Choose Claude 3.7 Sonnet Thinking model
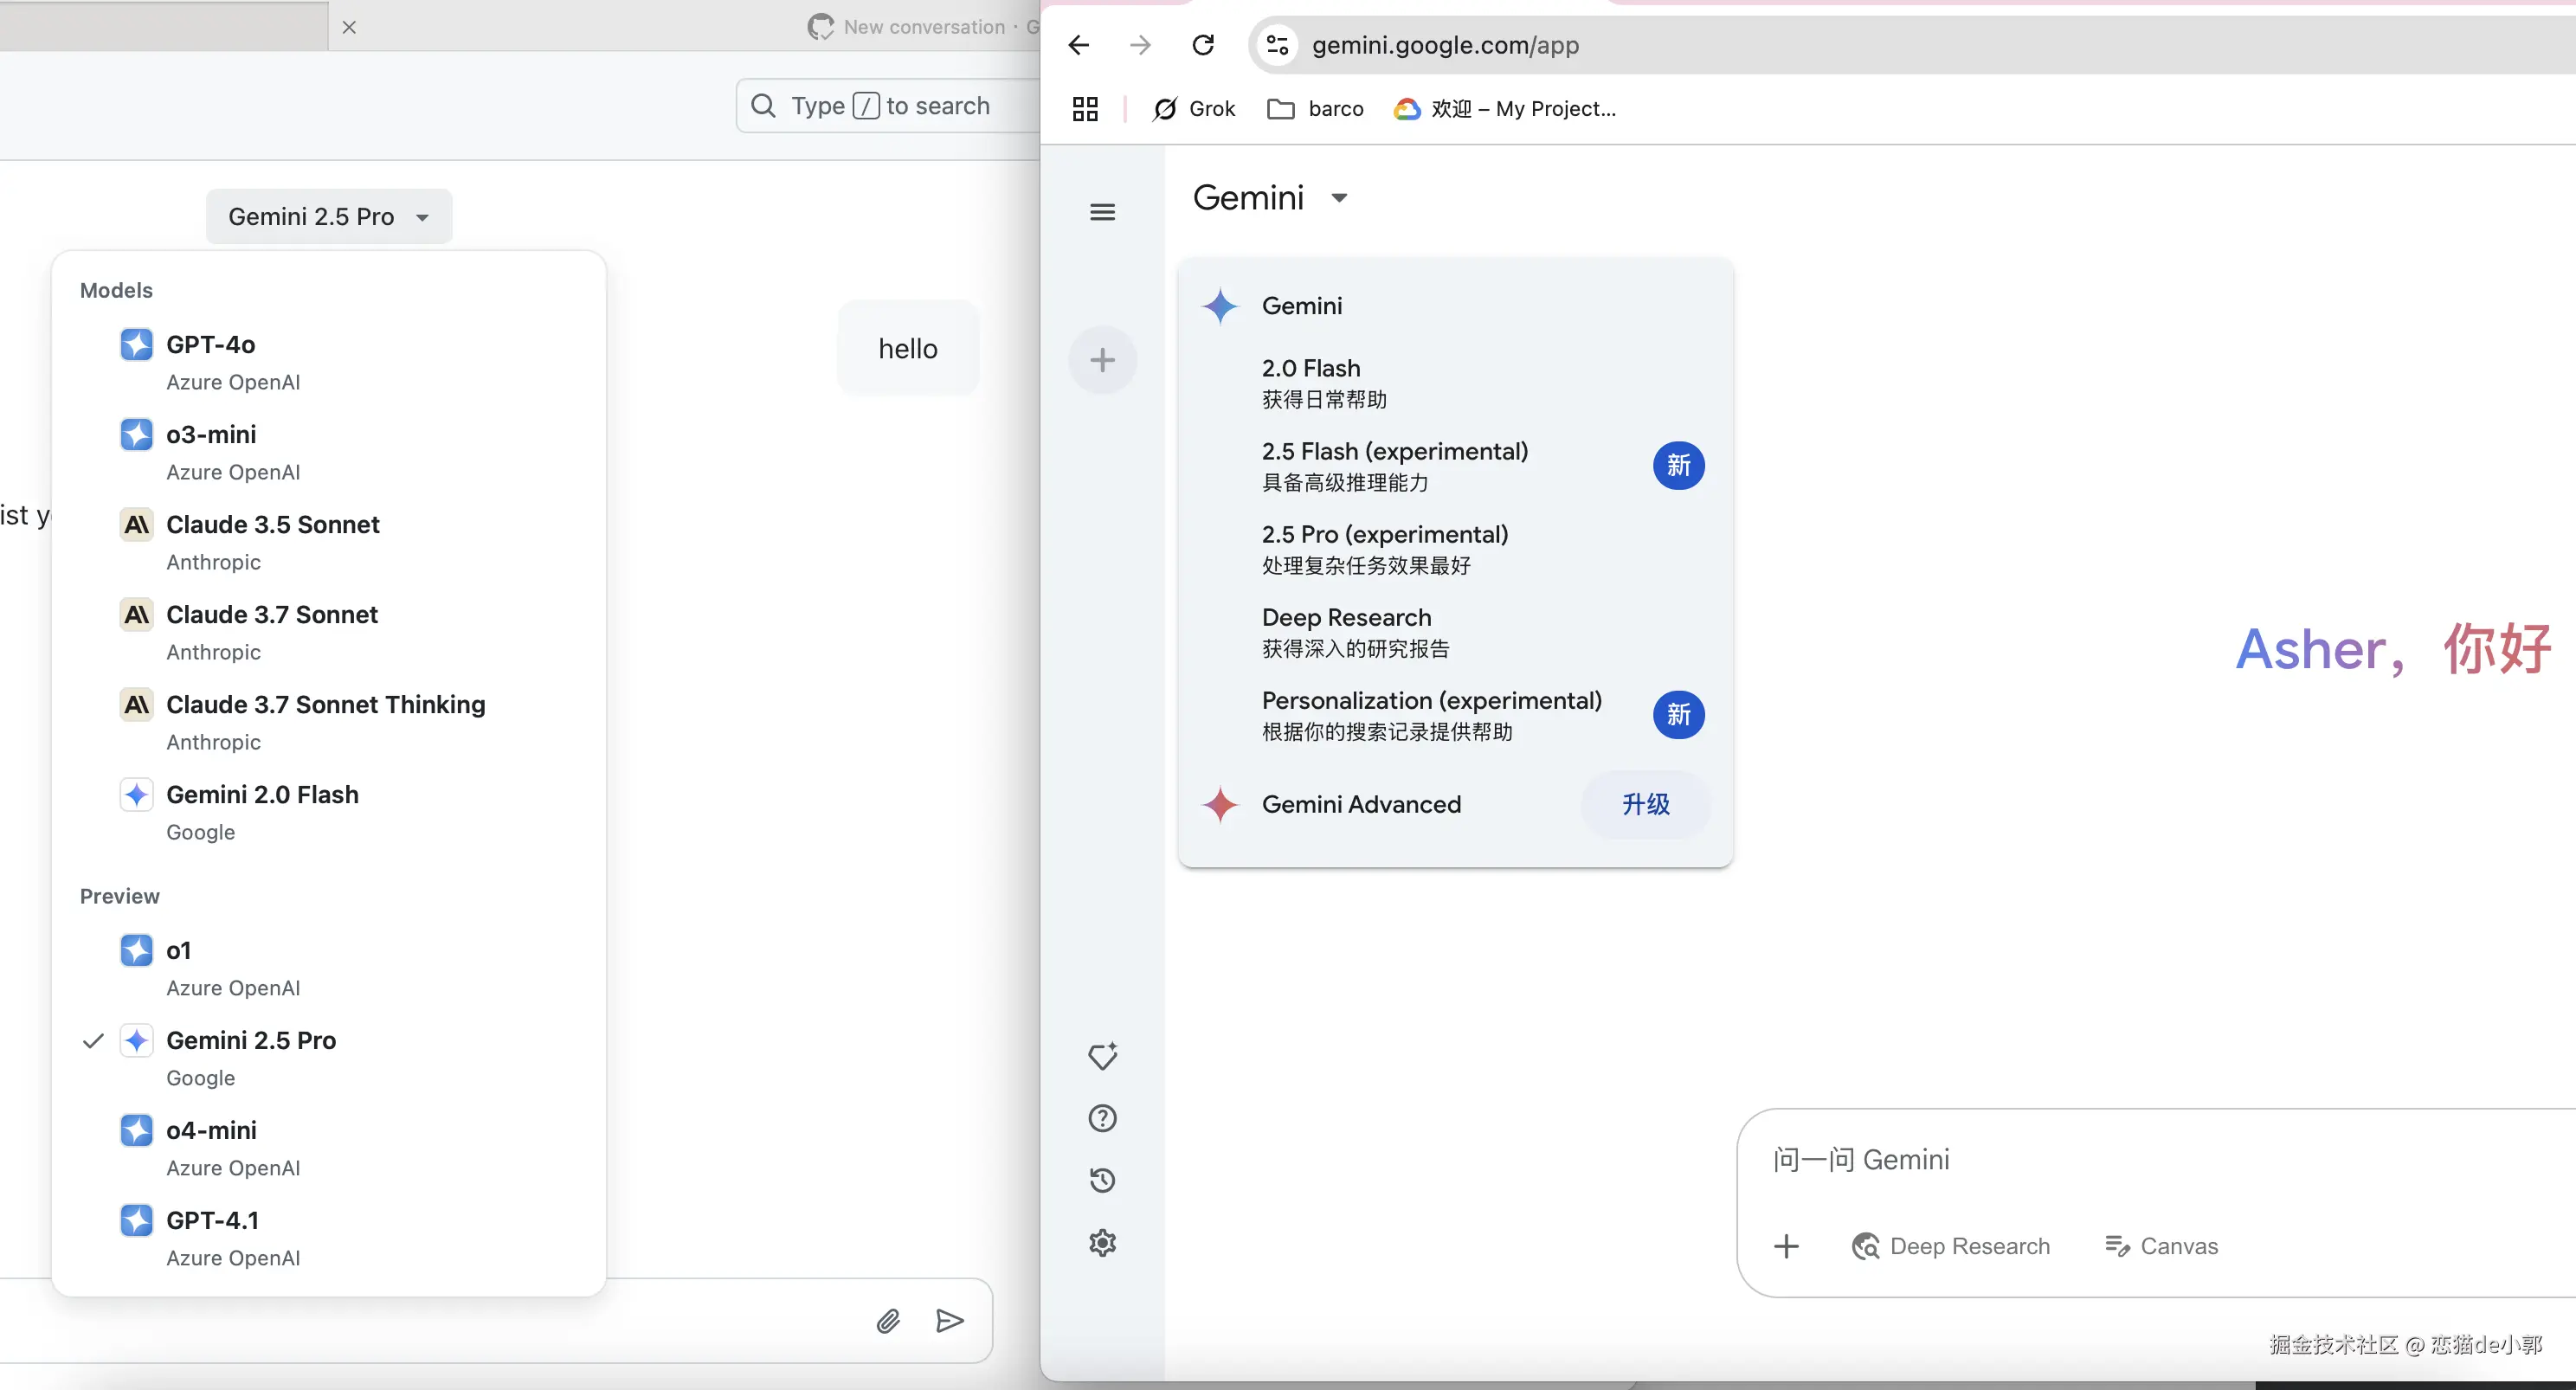 325,705
